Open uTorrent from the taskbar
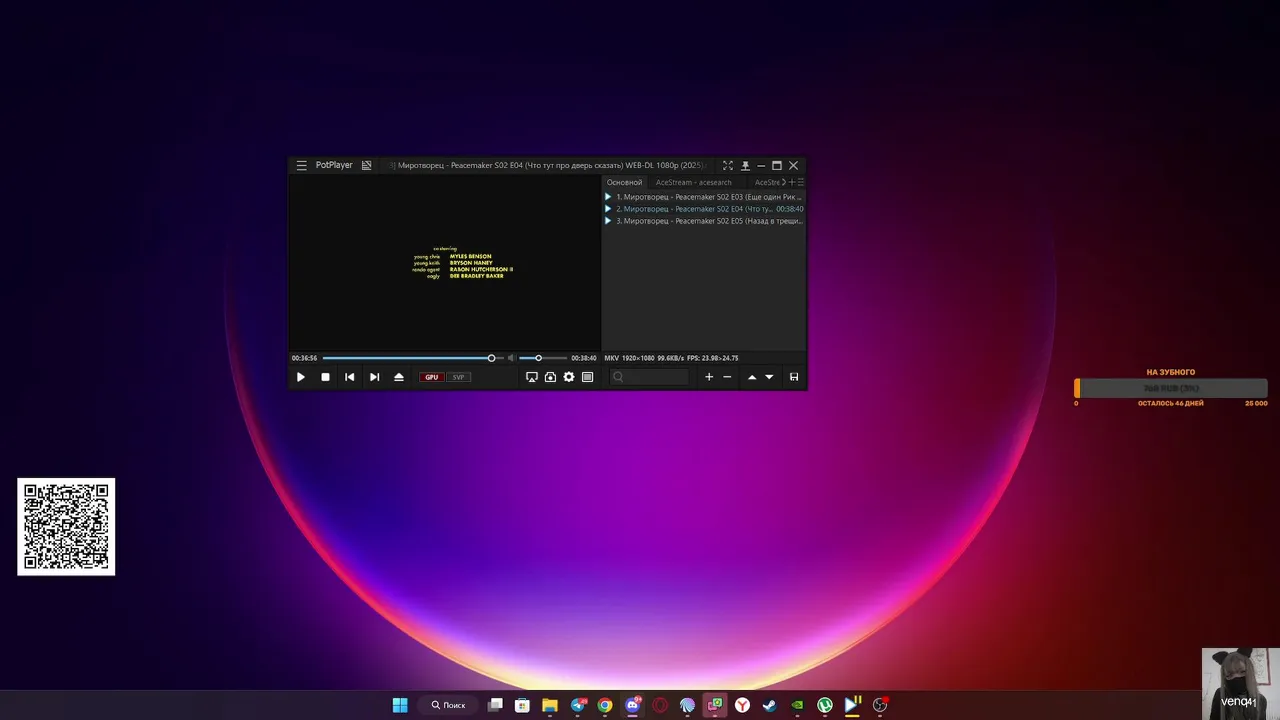 click(824, 705)
